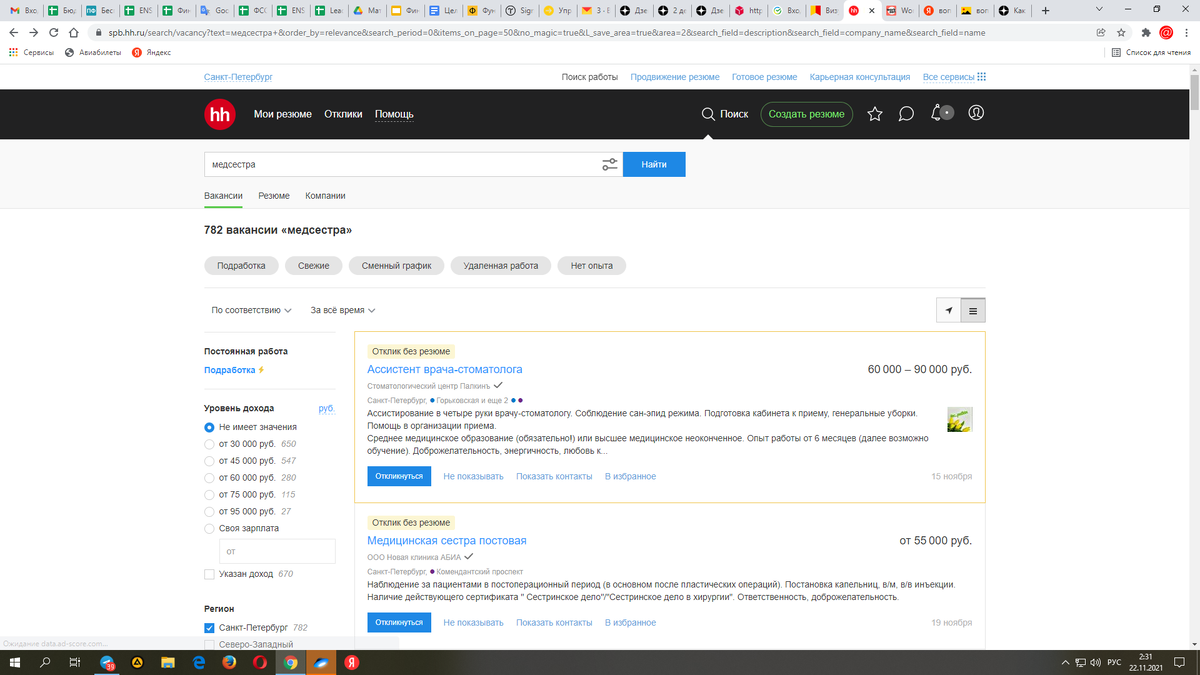Open 'По соответствию' sort dropdown
Image resolution: width=1200 pixels, height=675 pixels.
tap(252, 310)
